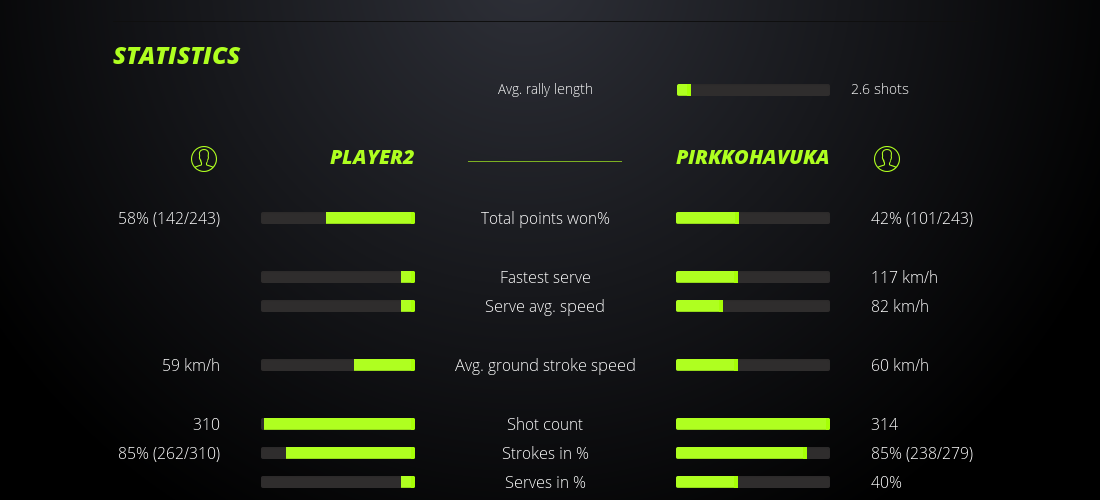The height and width of the screenshot is (500, 1100).
Task: Click Player2's Serve avg. speed bar
Action: tap(338, 306)
